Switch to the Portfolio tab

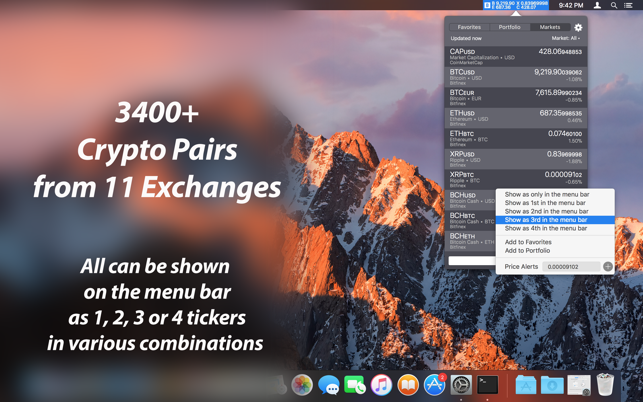point(509,27)
